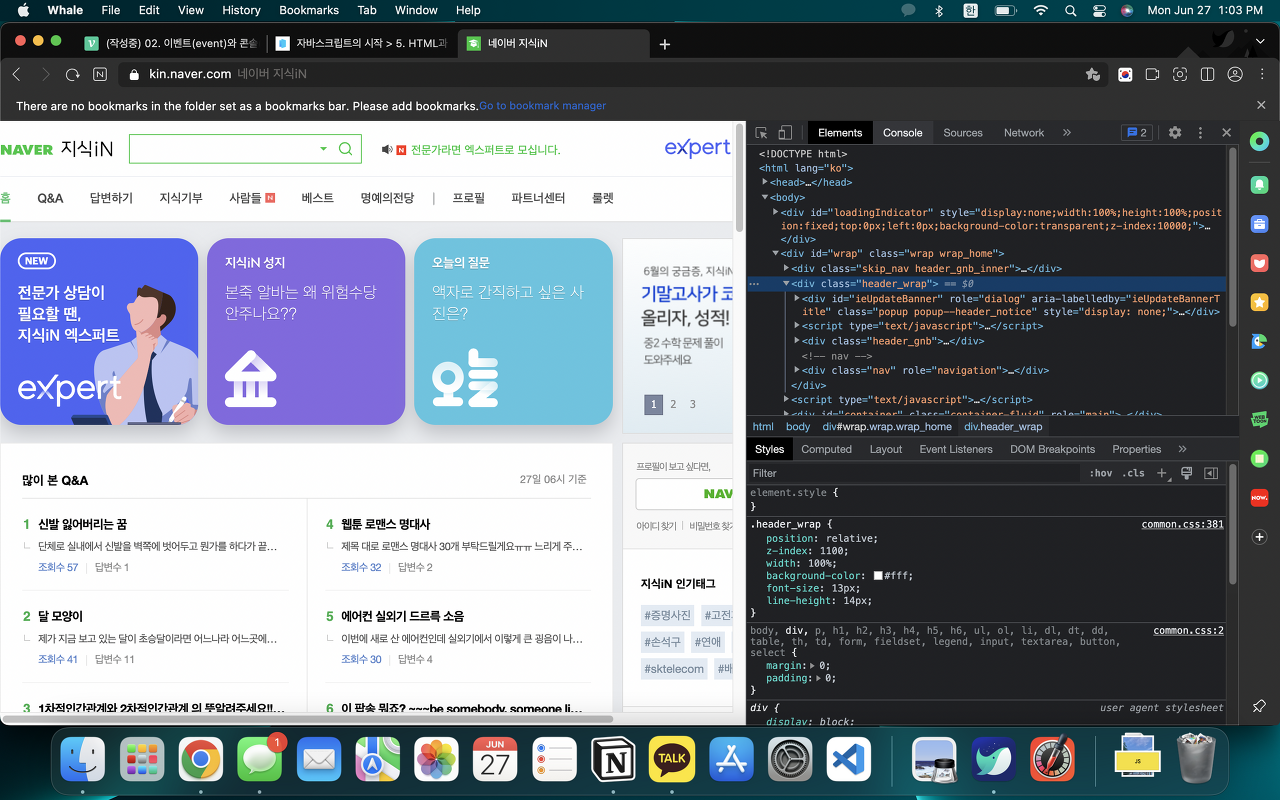Screen dimensions: 1280x800
Task: Switch to the Network tab in DevTools
Action: 1024,132
